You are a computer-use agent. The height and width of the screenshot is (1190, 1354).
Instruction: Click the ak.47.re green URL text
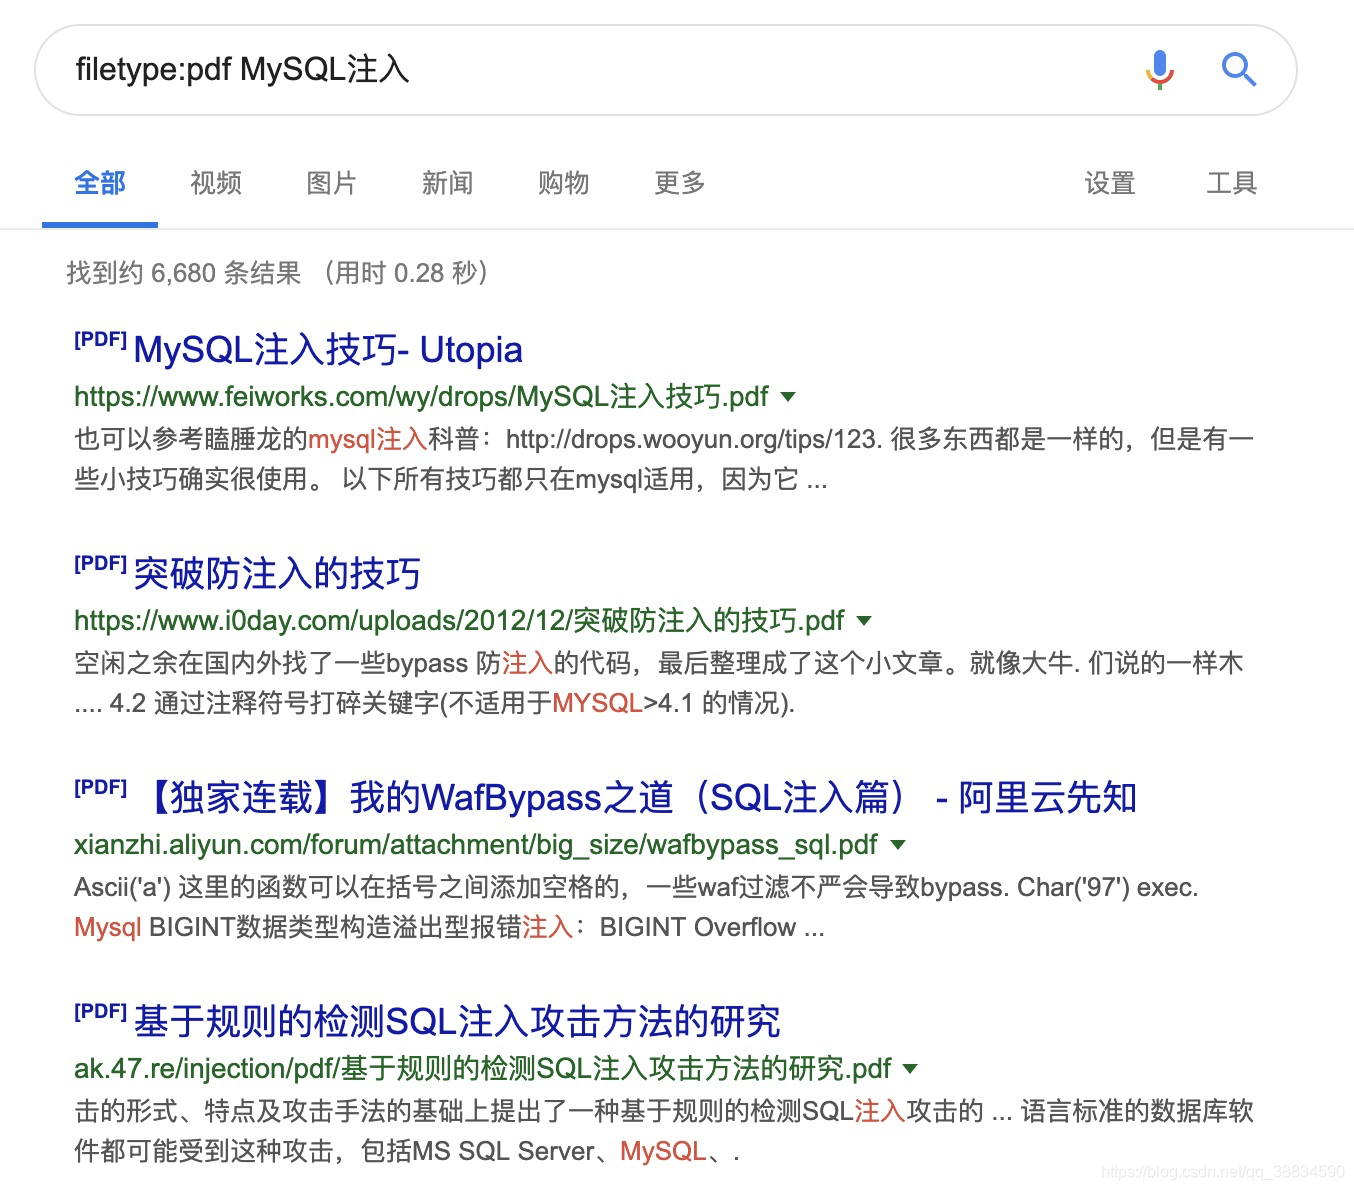pyautogui.click(x=482, y=1069)
